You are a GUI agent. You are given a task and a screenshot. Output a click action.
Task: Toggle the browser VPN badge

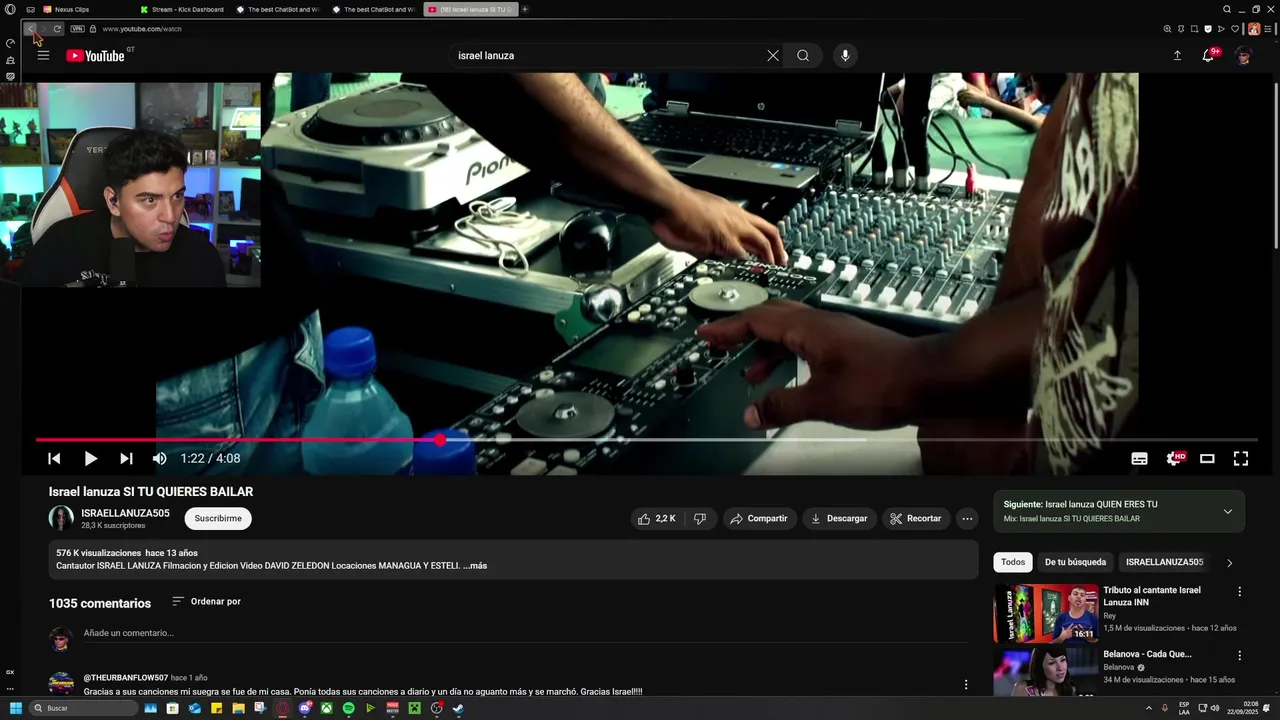coord(77,29)
